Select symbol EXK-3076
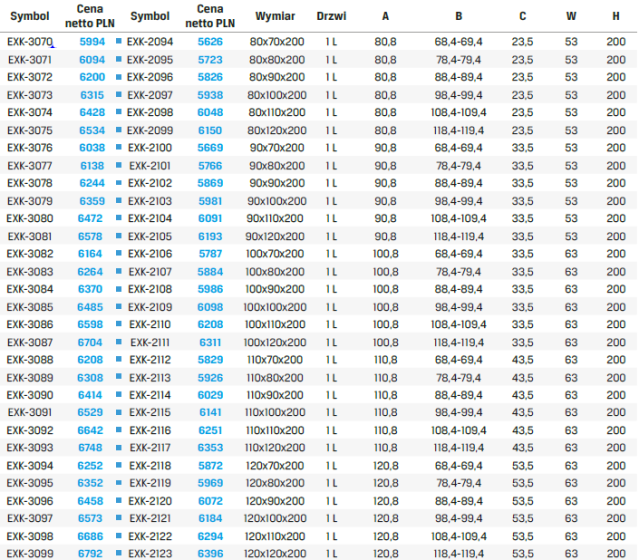639x560 pixels. pyautogui.click(x=30, y=148)
